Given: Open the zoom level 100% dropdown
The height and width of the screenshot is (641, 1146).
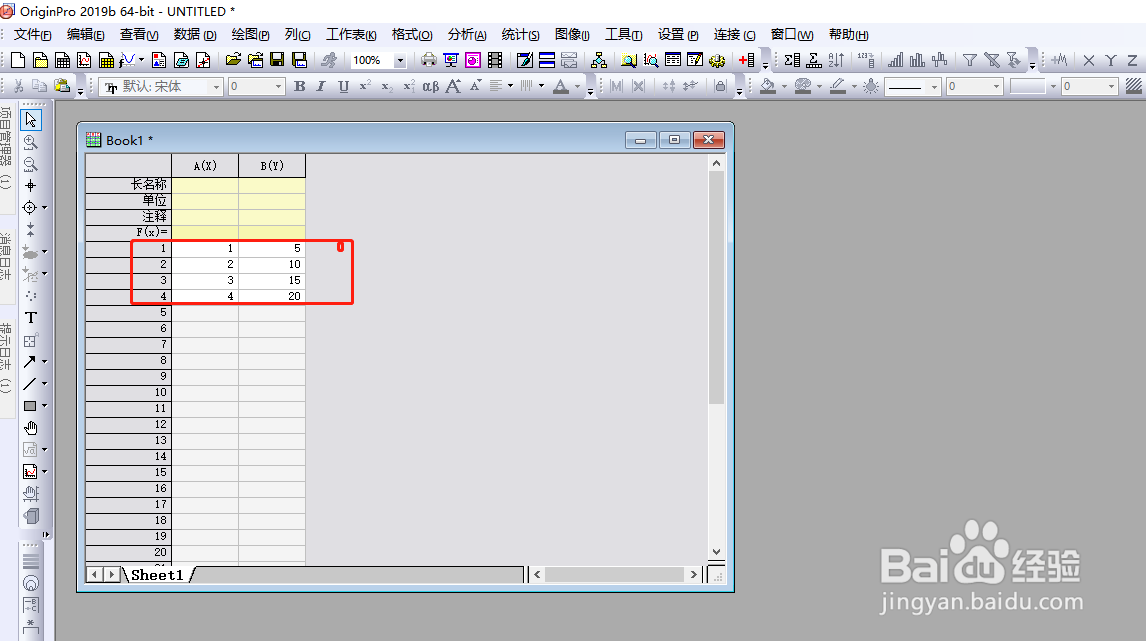Looking at the screenshot, I should [400, 60].
